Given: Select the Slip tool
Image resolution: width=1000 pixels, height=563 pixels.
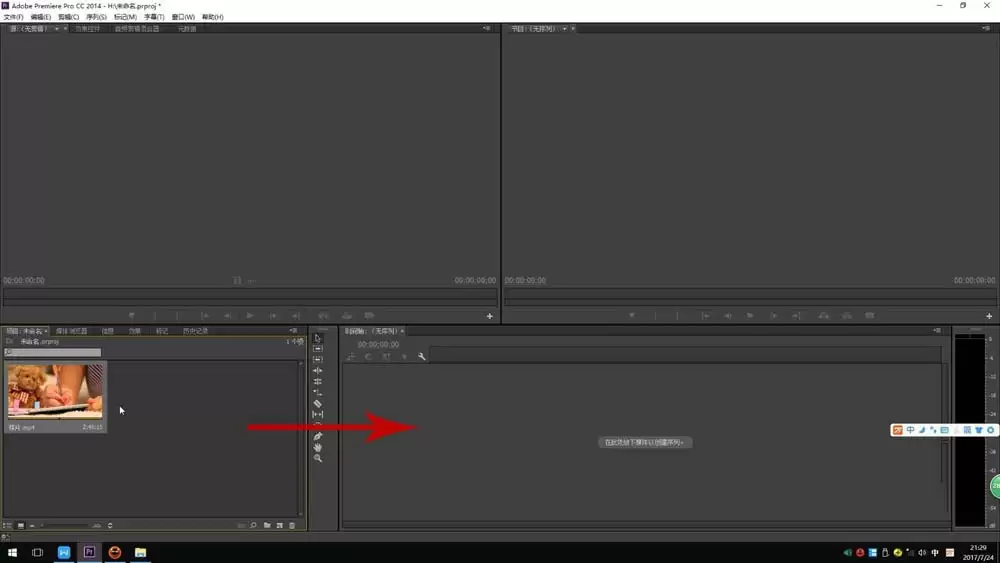Looking at the screenshot, I should [318, 414].
